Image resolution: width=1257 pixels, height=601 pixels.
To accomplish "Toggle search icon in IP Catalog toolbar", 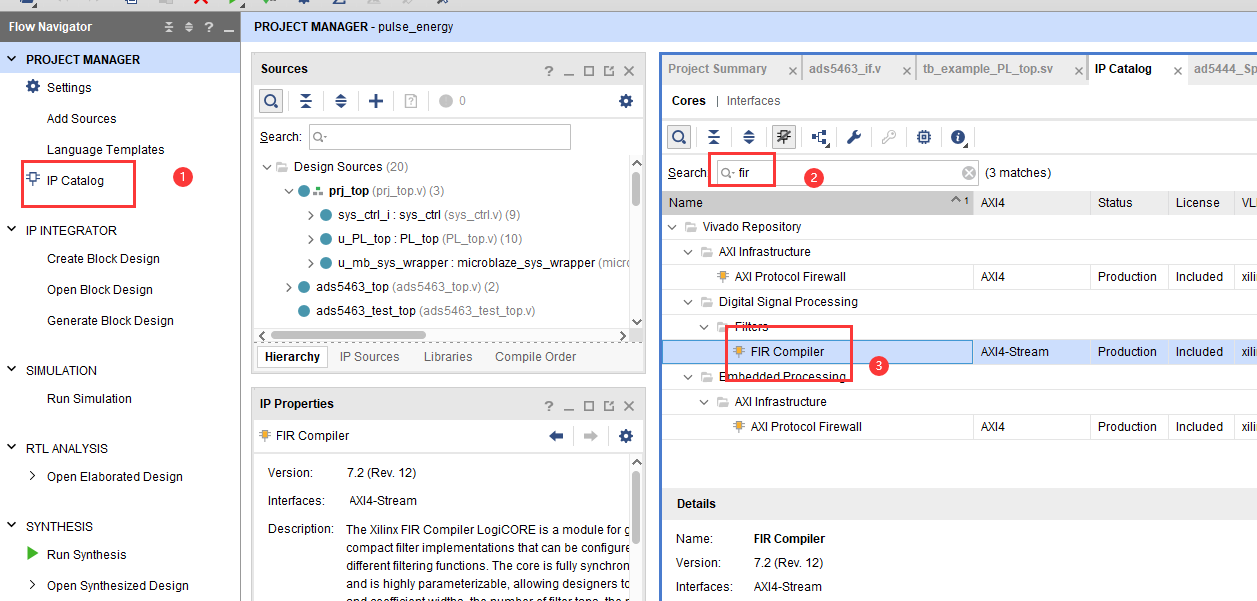I will [x=679, y=137].
